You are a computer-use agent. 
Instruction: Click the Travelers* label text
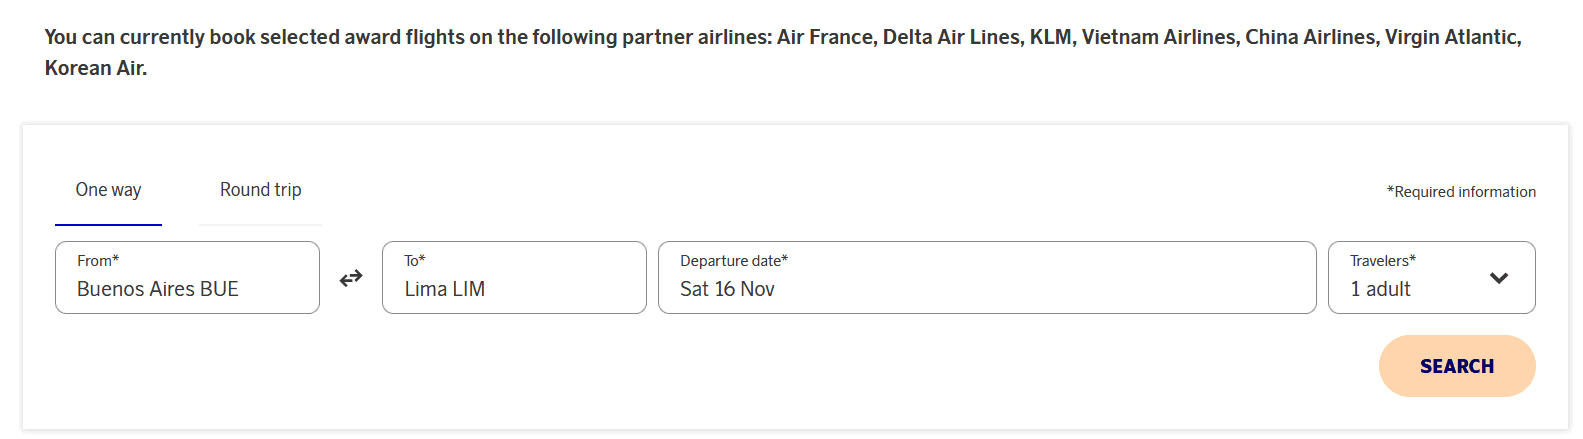coord(1383,261)
